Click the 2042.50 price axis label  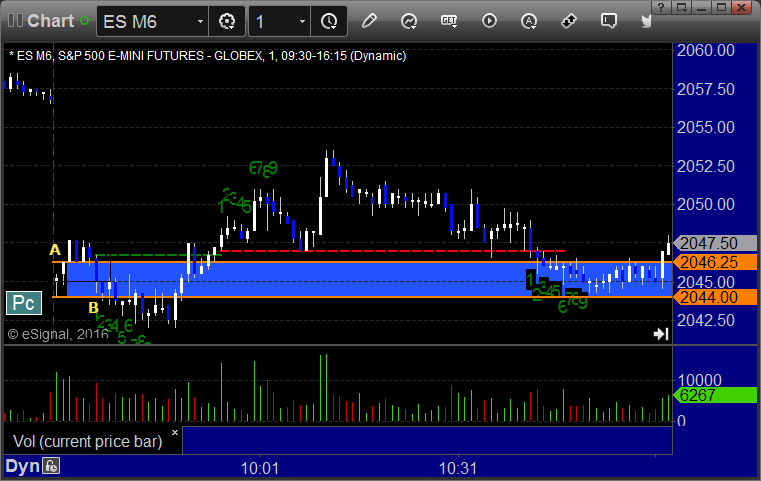coord(706,320)
